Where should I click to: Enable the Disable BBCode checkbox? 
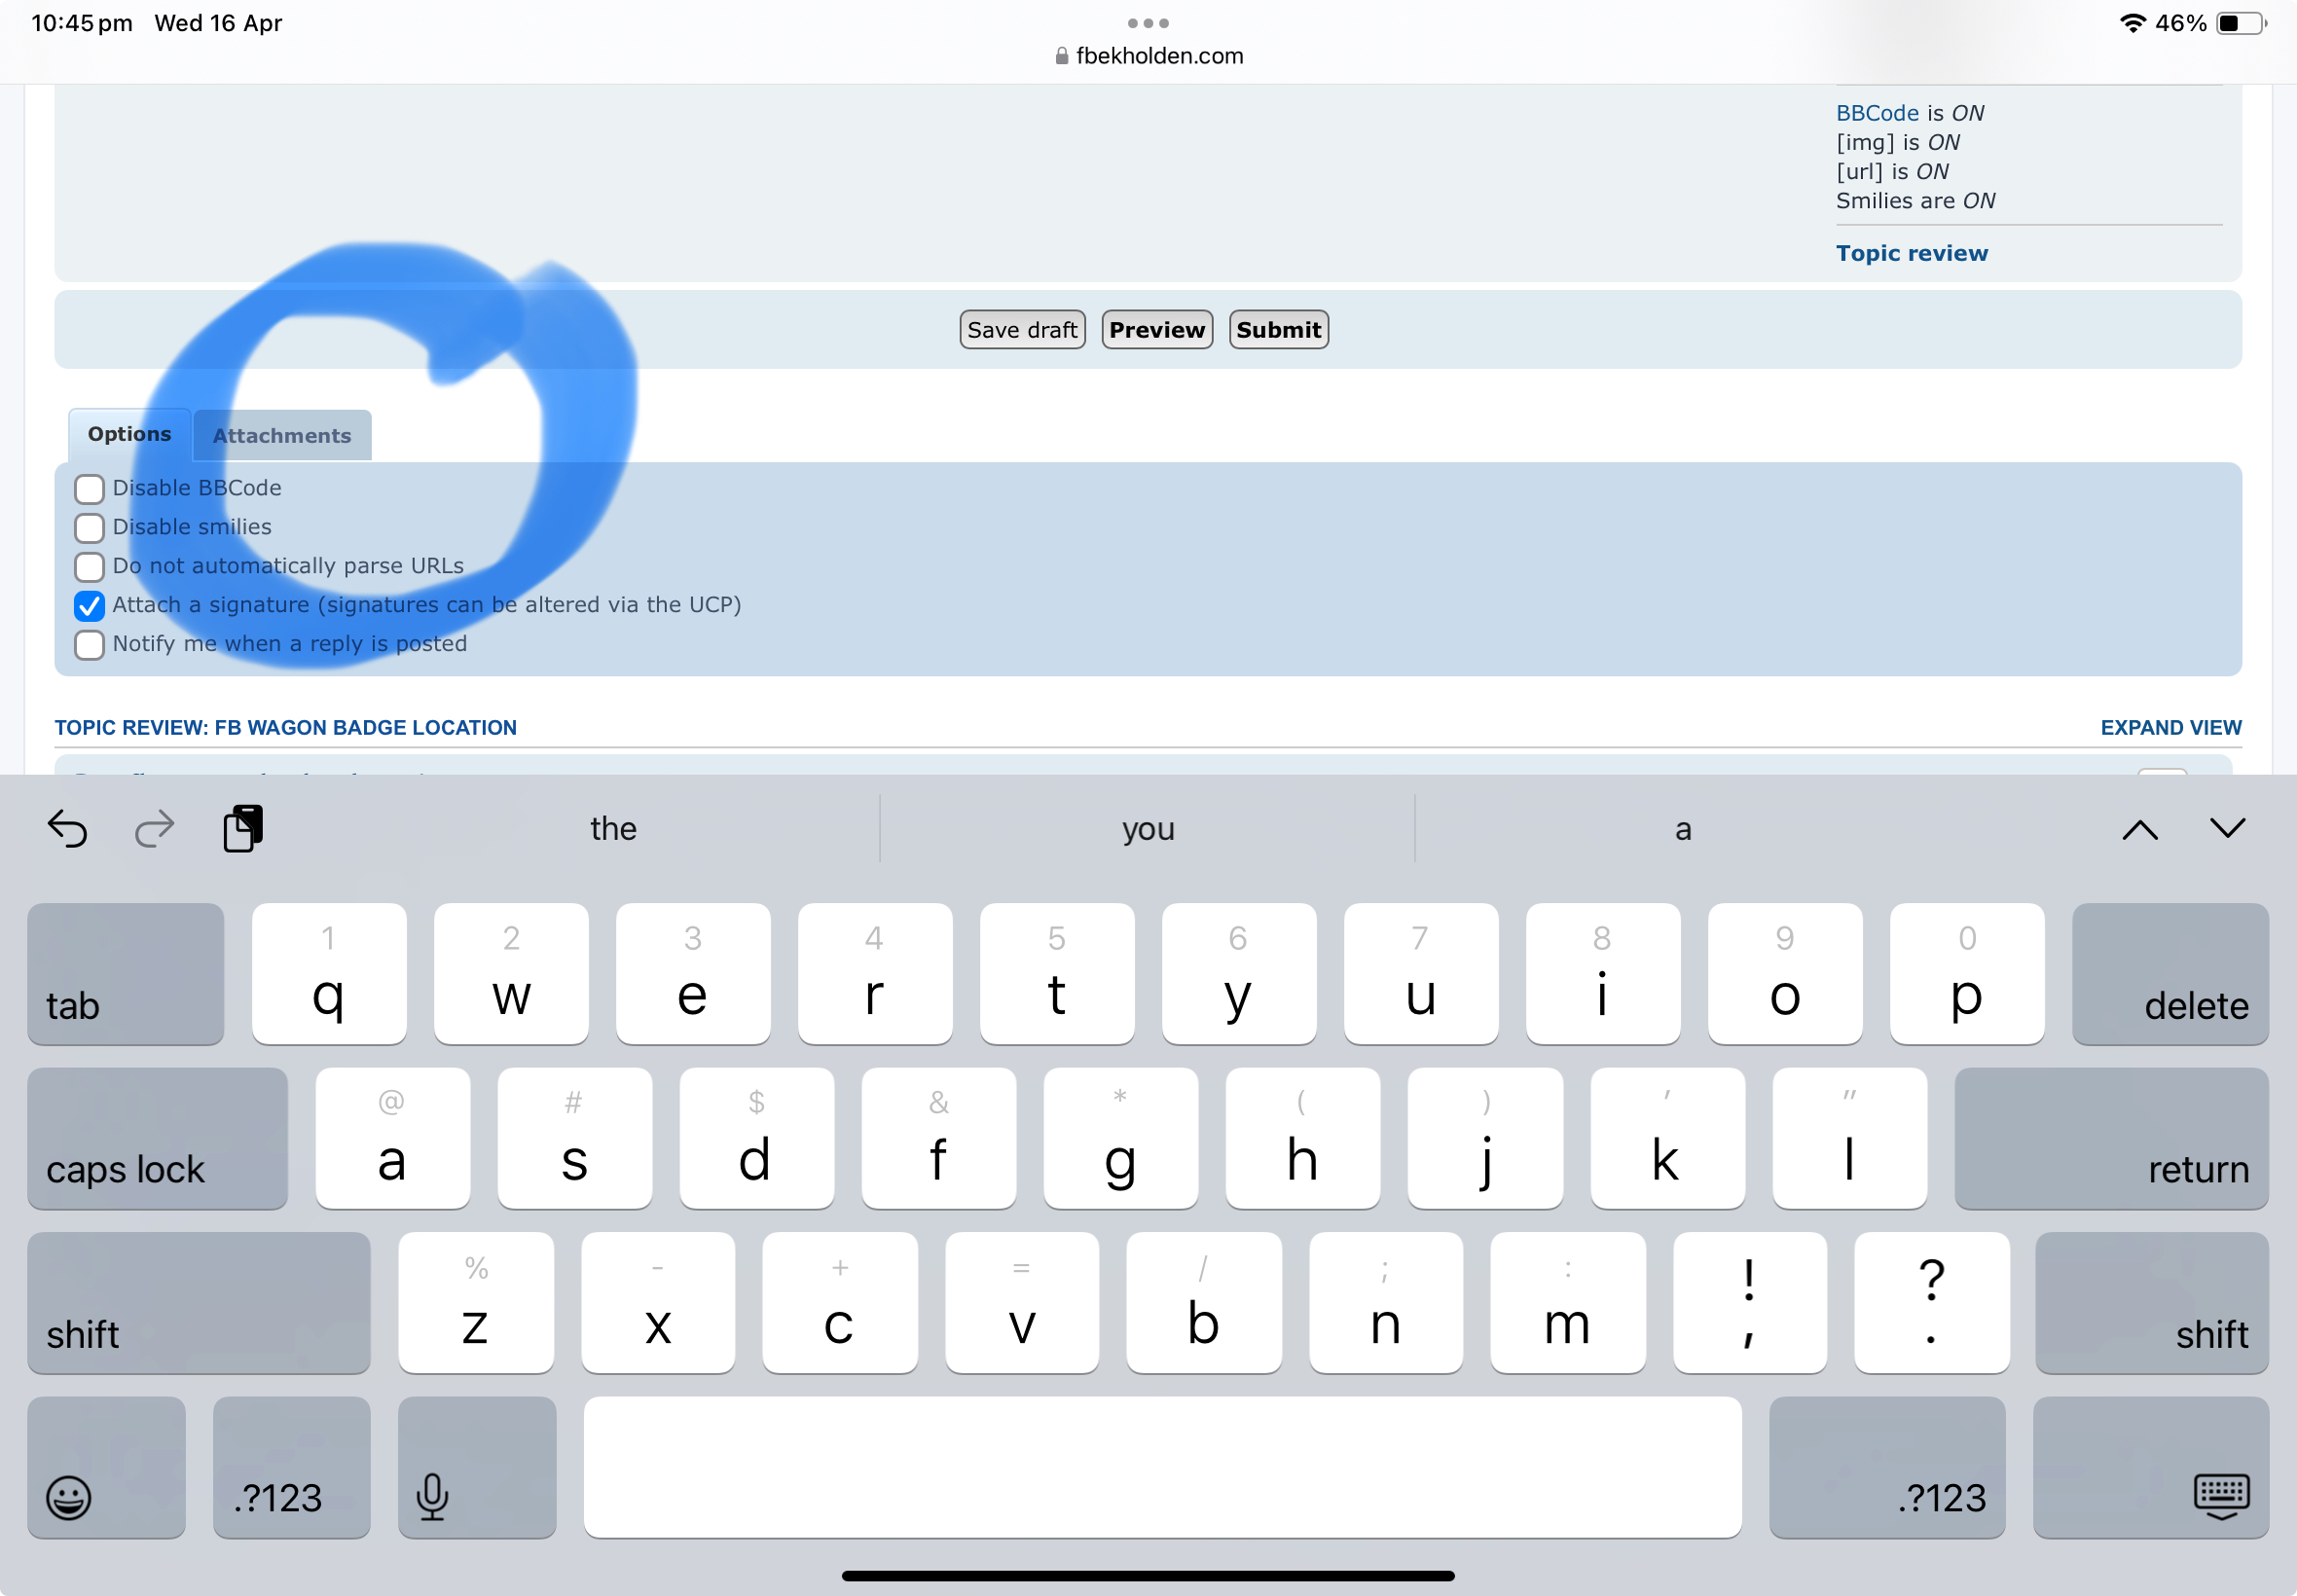pos(89,489)
